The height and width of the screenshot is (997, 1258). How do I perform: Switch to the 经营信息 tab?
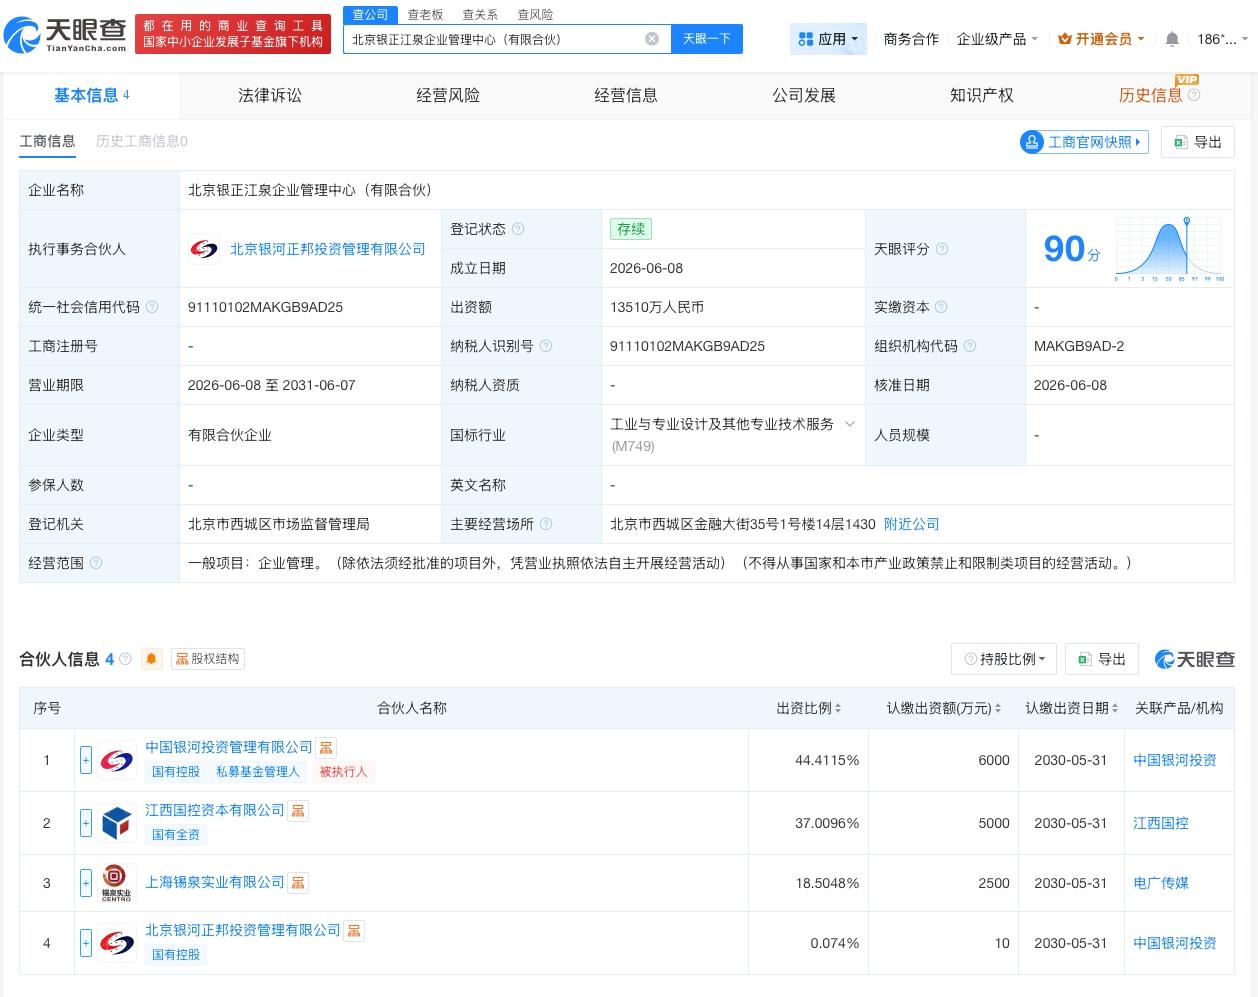626,95
